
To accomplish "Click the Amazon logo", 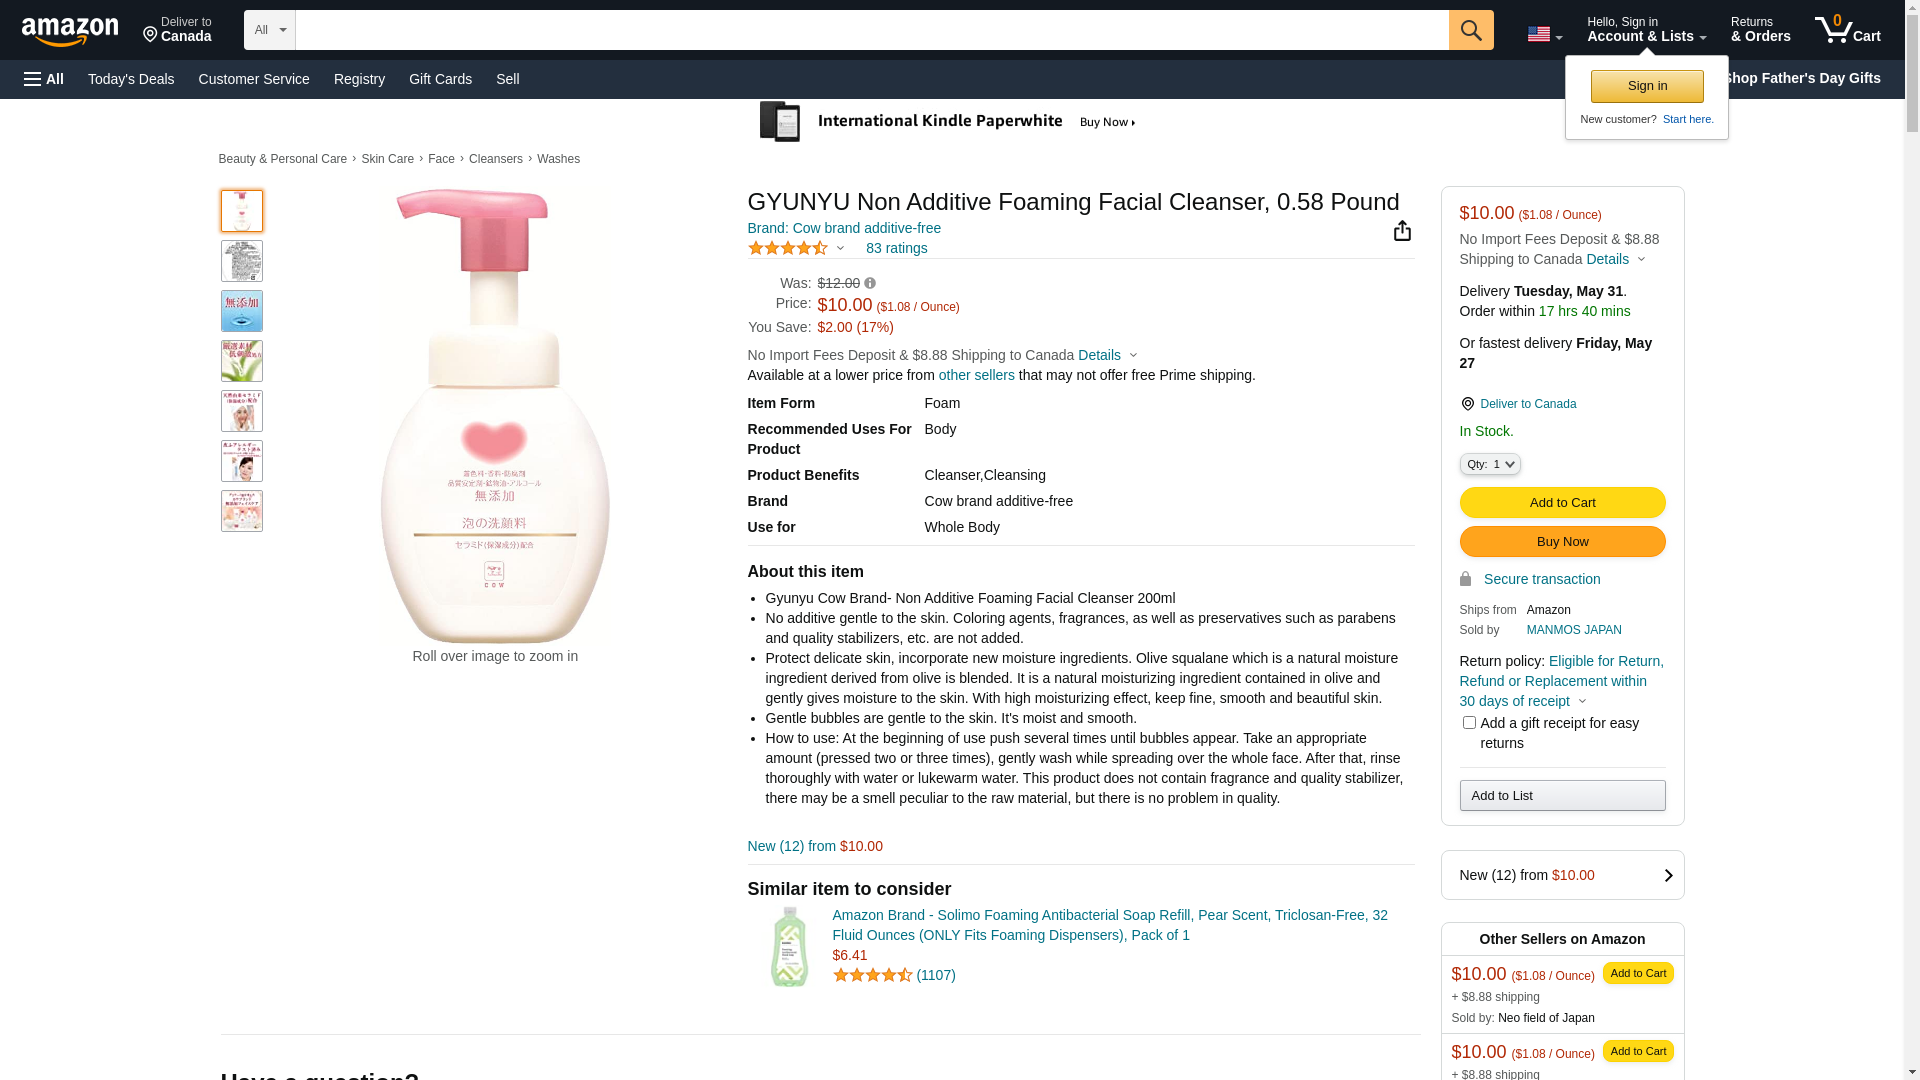I will 70,32.
